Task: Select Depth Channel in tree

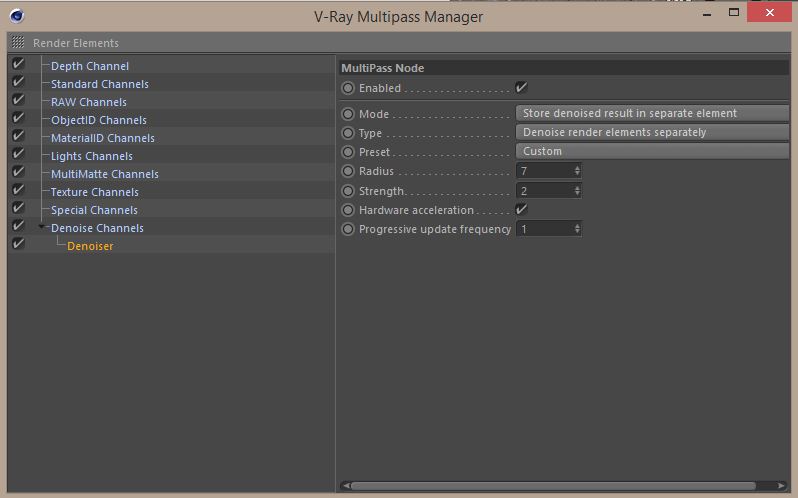Action: click(90, 66)
